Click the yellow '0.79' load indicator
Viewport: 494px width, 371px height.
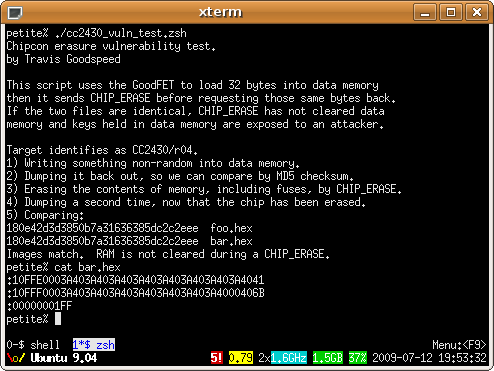241,358
